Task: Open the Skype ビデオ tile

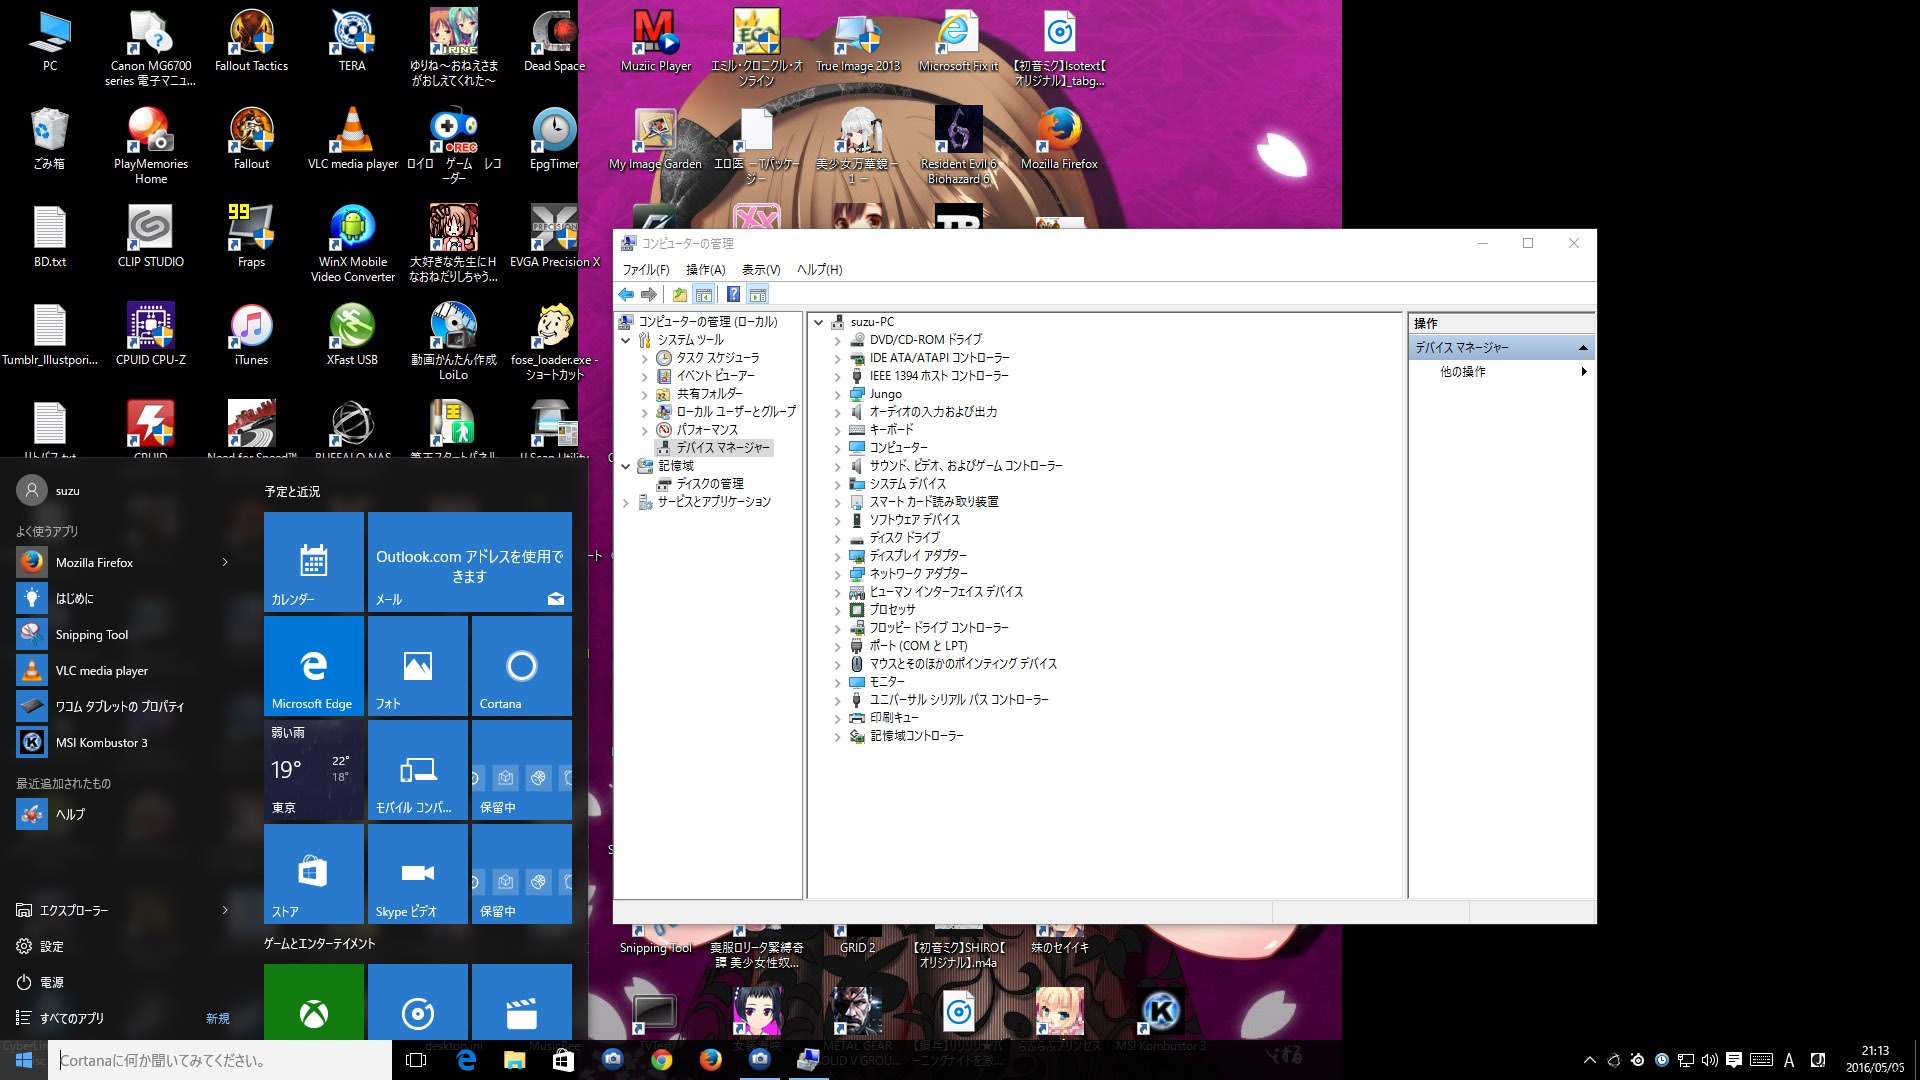Action: (418, 874)
